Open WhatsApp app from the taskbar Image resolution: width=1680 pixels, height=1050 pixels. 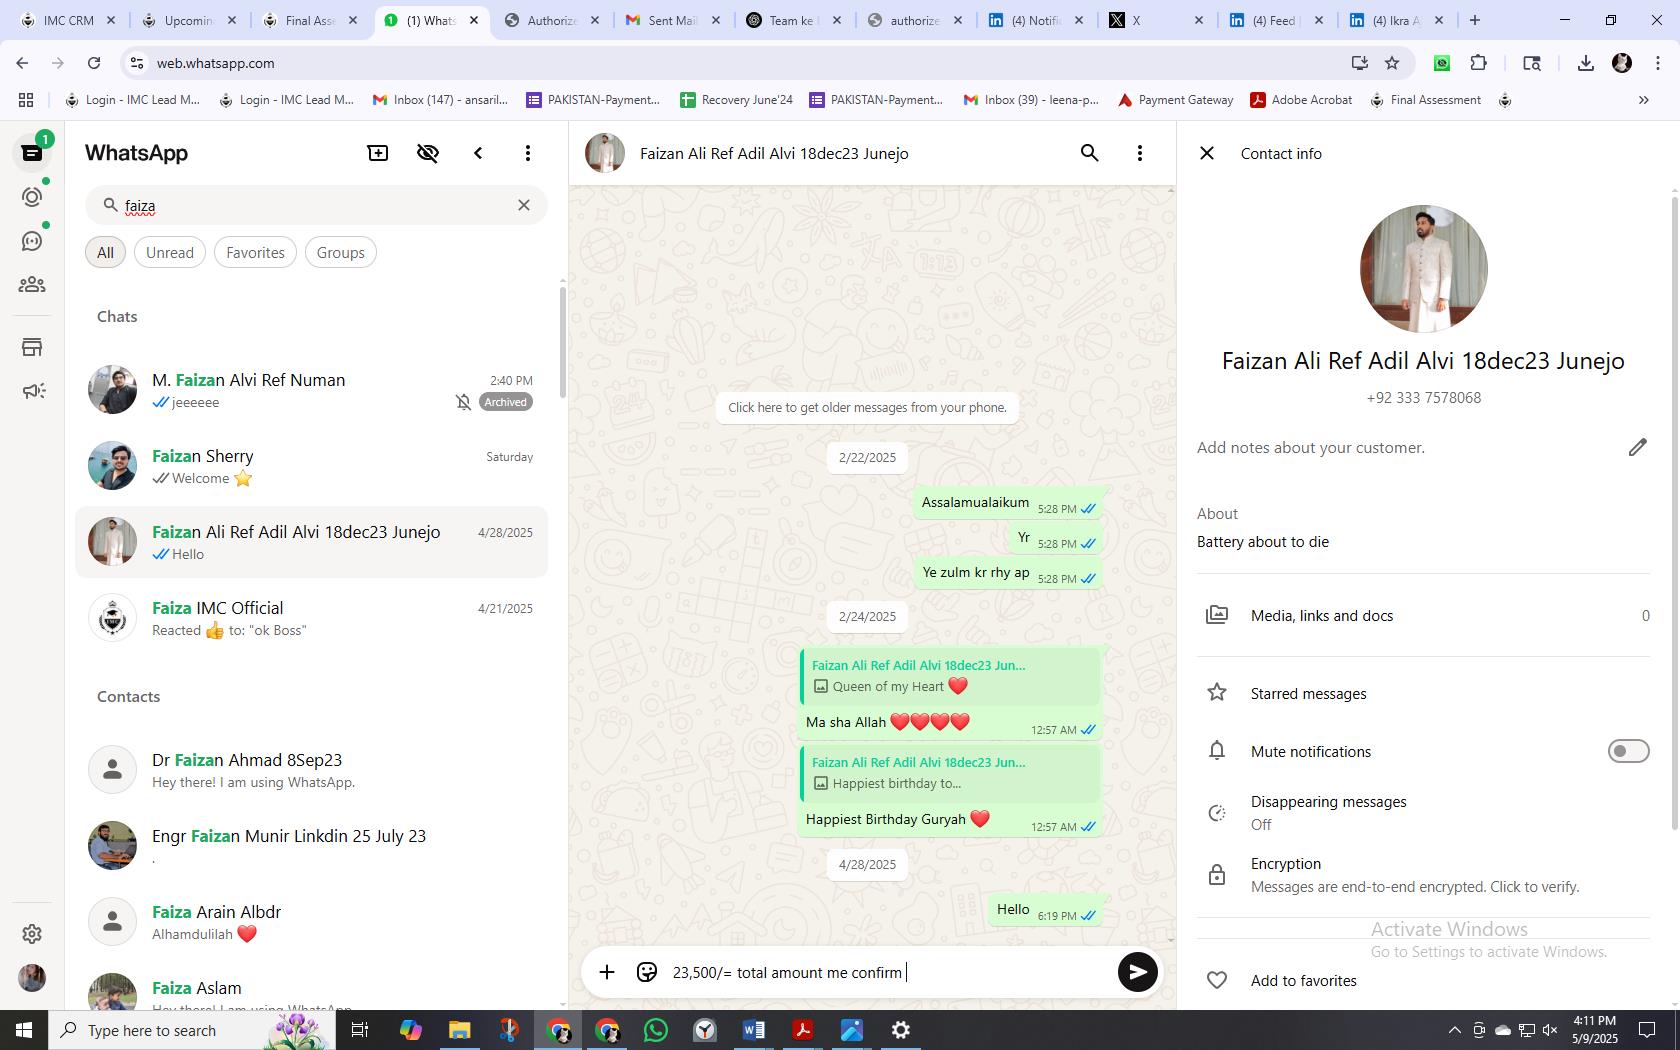[656, 1030]
